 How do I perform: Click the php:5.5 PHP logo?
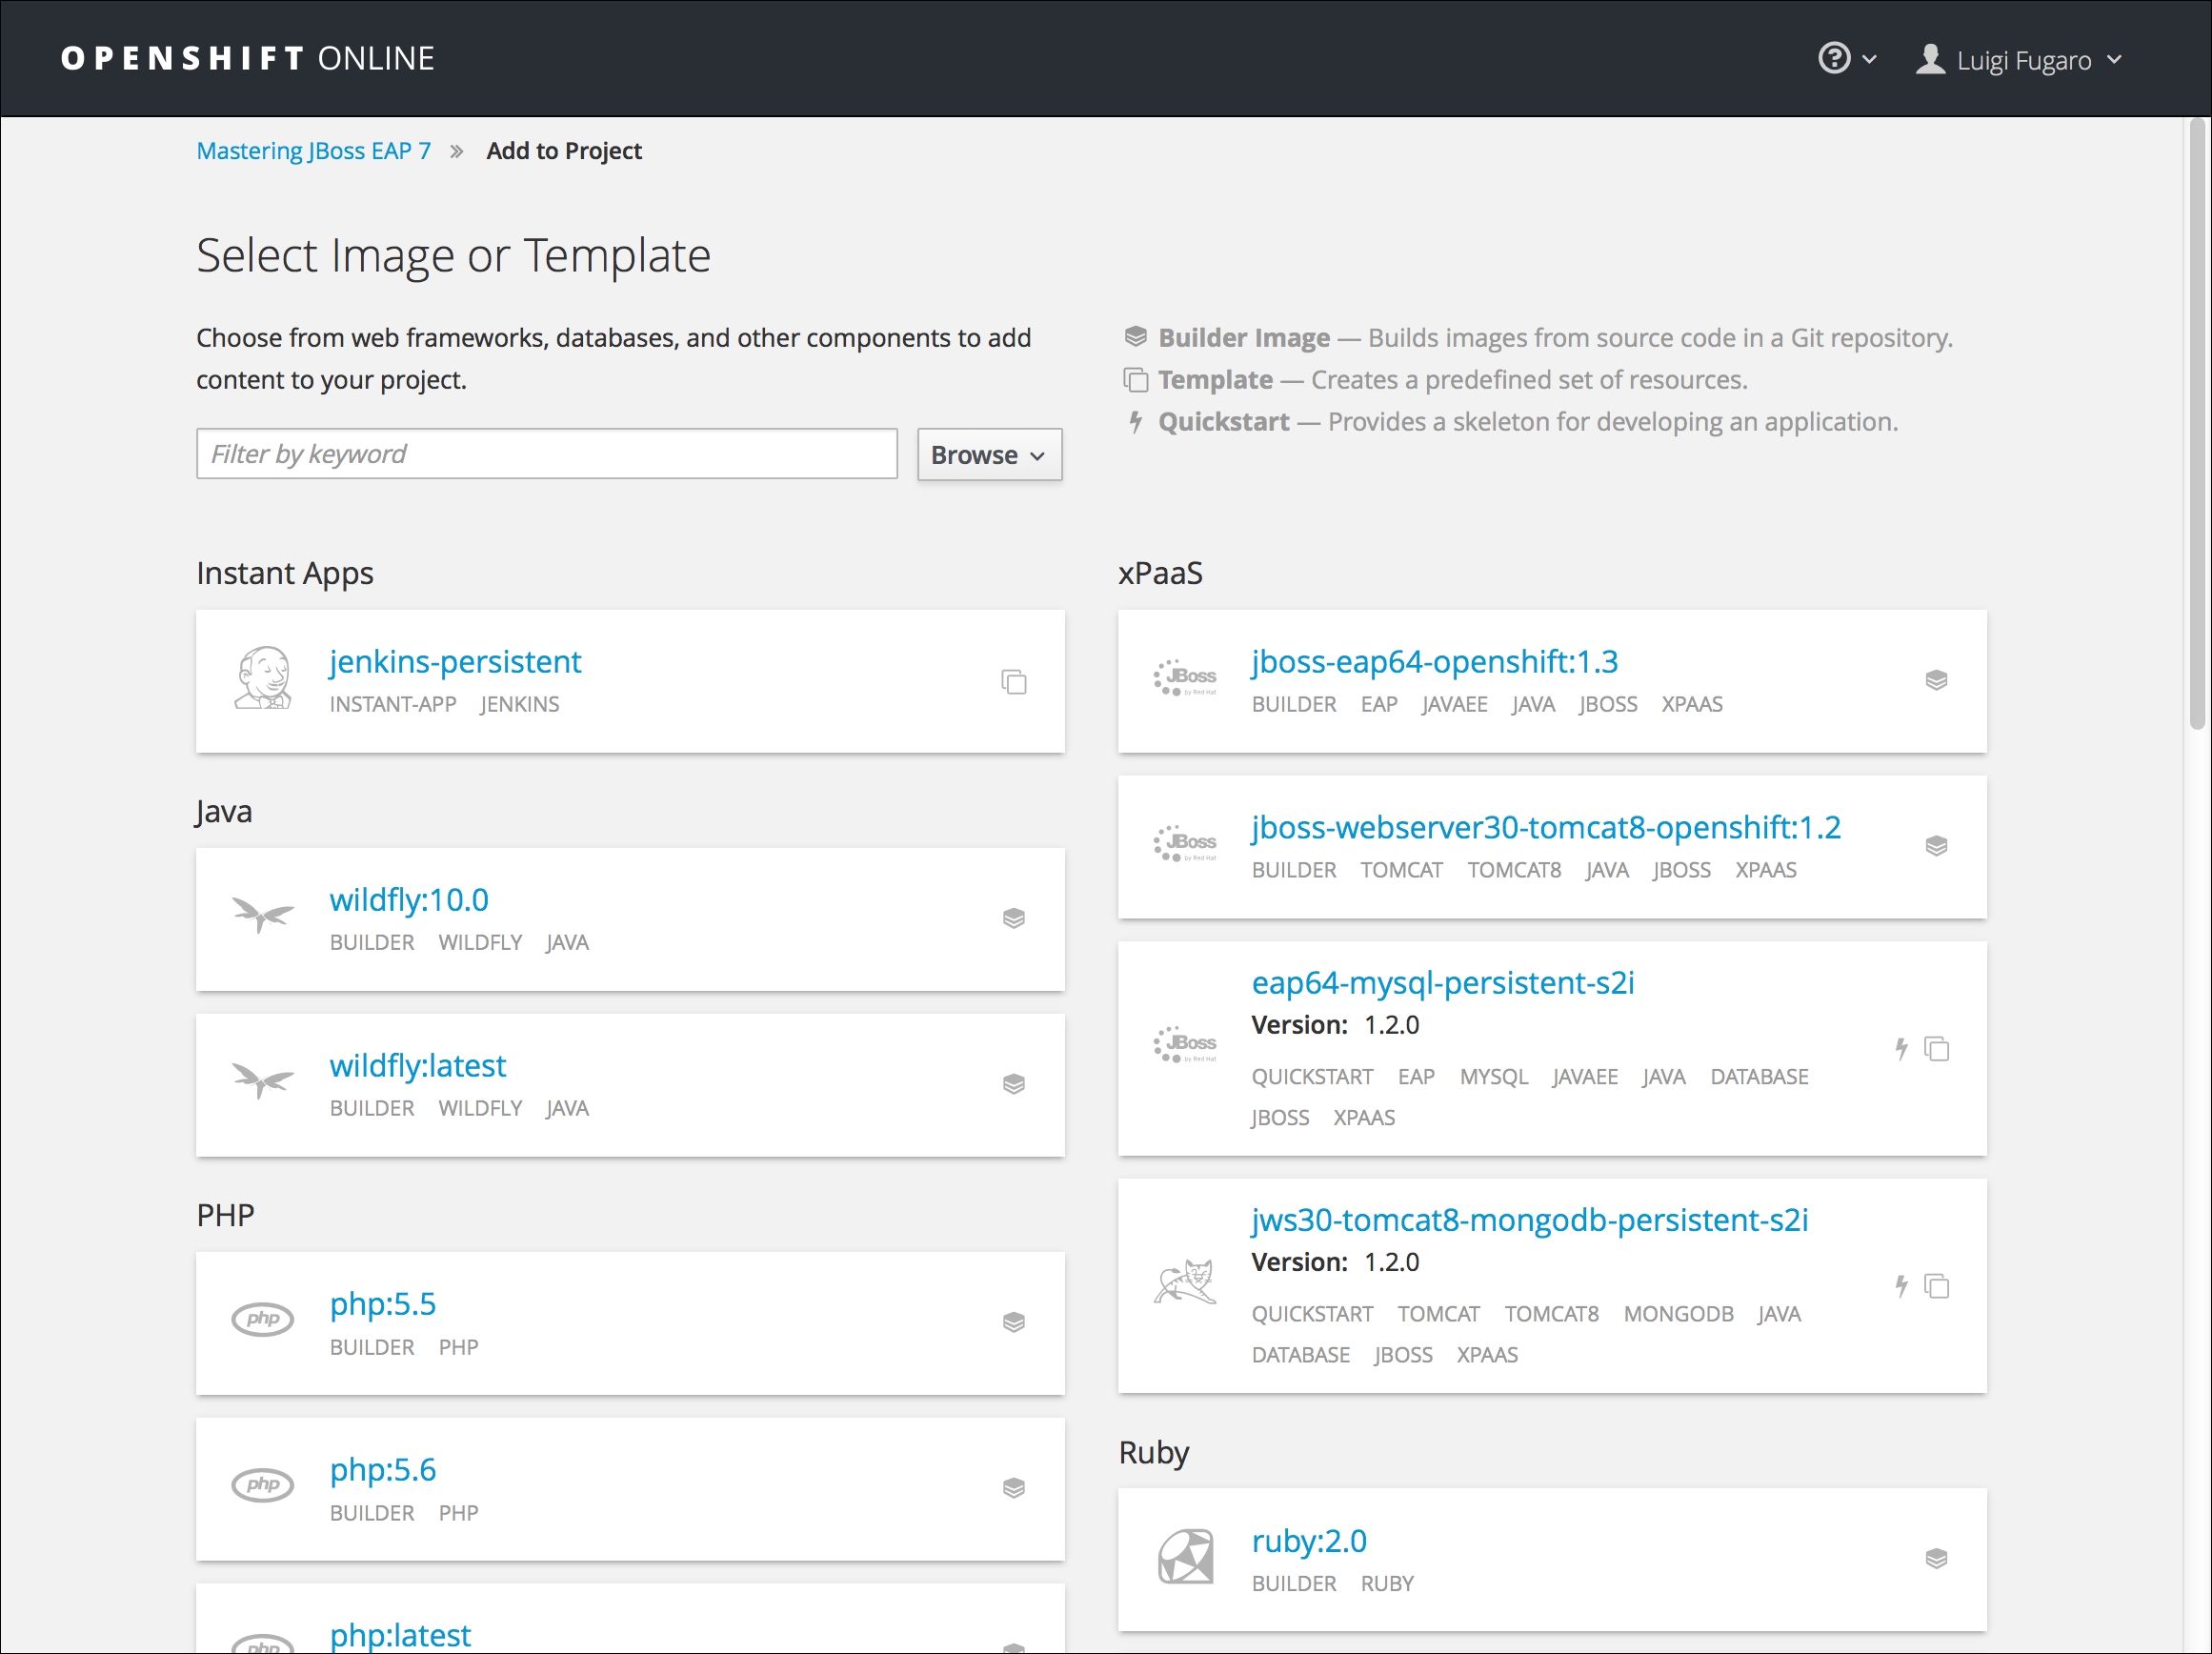pos(263,1319)
